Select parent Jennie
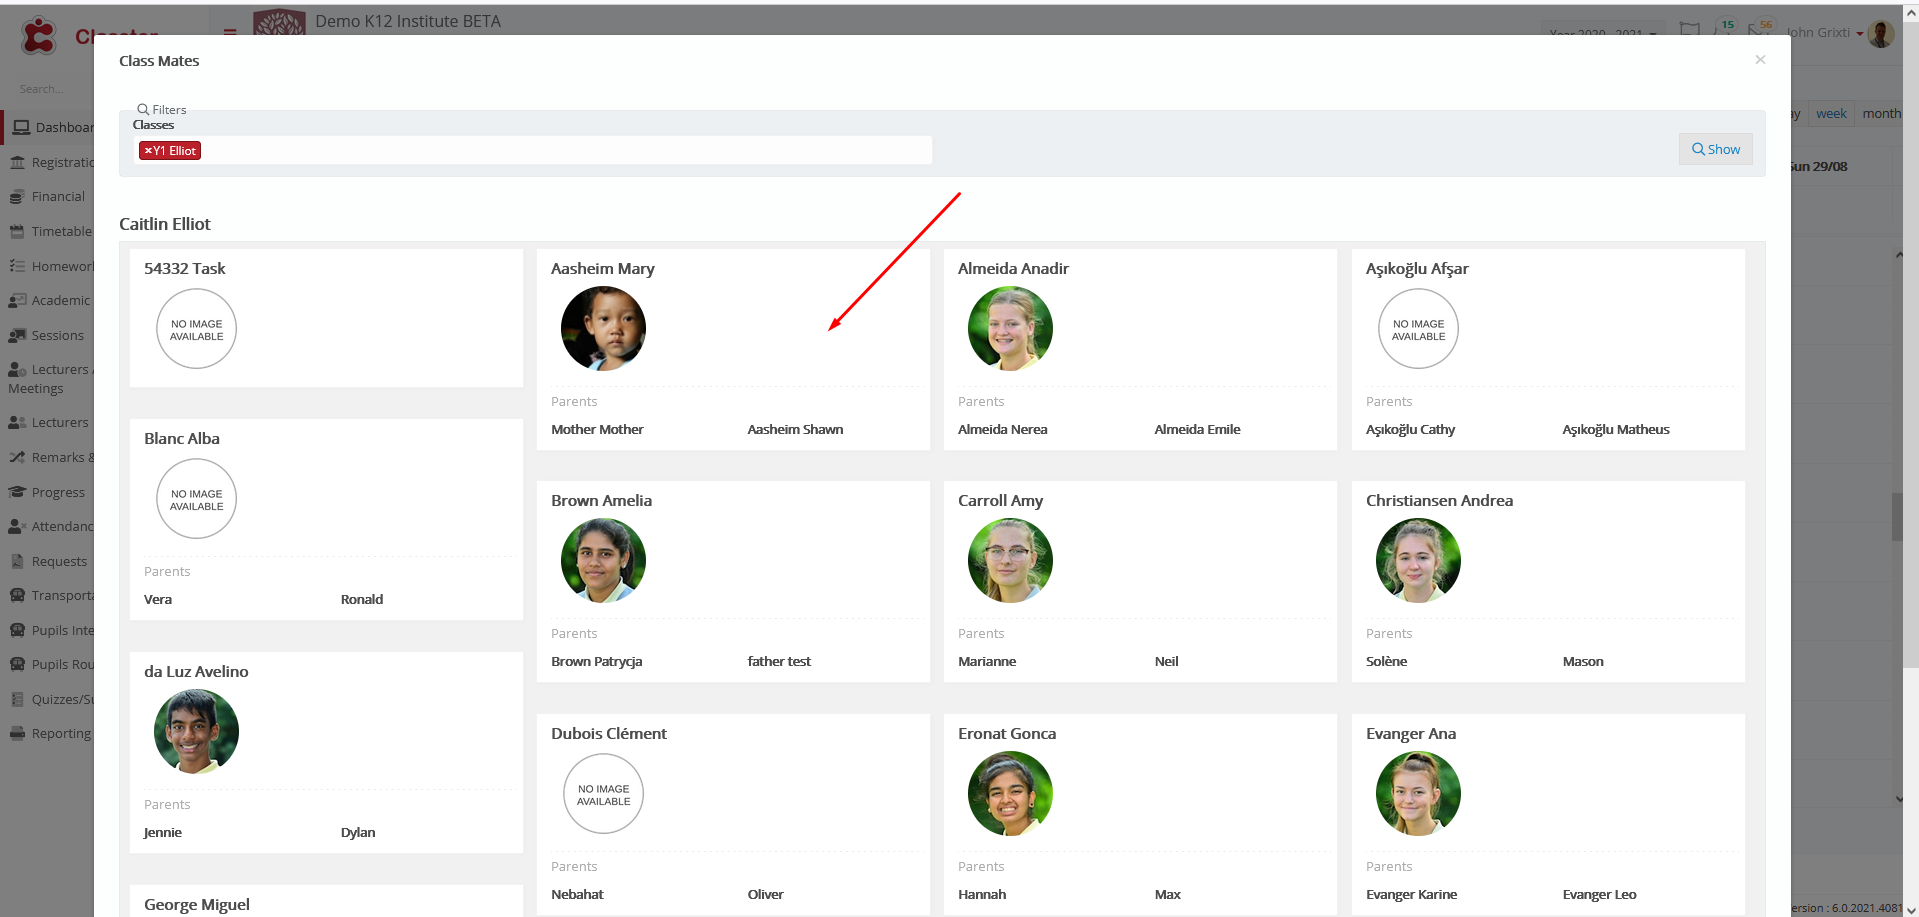1919x917 pixels. tap(162, 832)
